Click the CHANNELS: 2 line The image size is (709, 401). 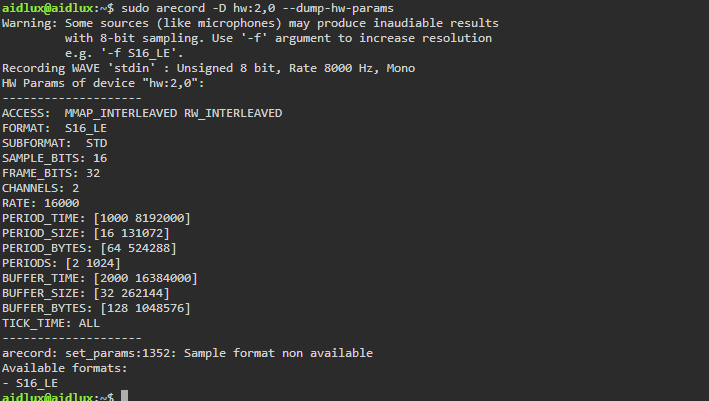40,188
